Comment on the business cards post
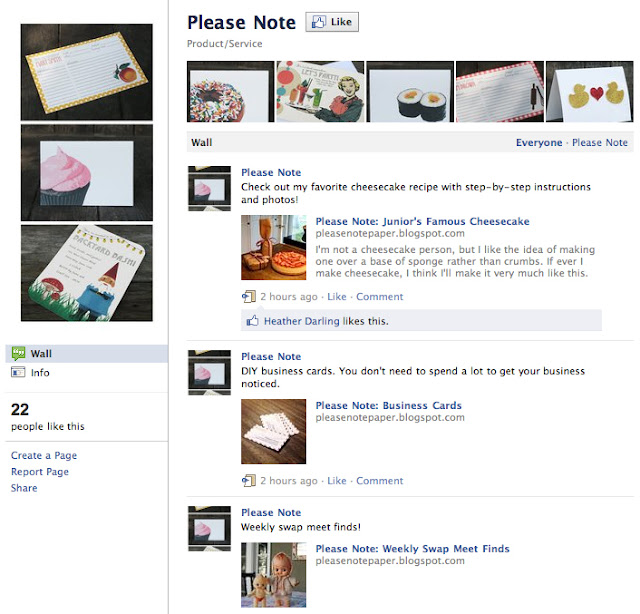This screenshot has height=614, width=640. pyautogui.click(x=379, y=481)
